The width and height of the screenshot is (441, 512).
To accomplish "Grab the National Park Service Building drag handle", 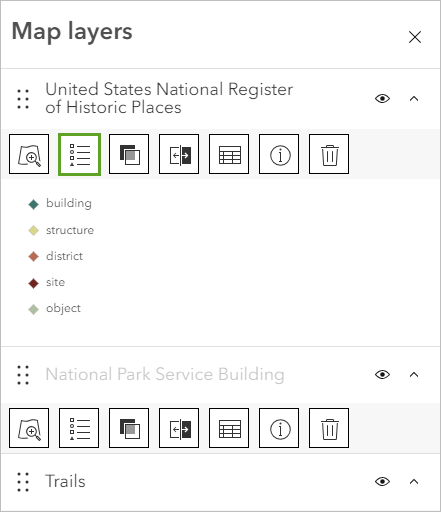I will click(x=23, y=375).
